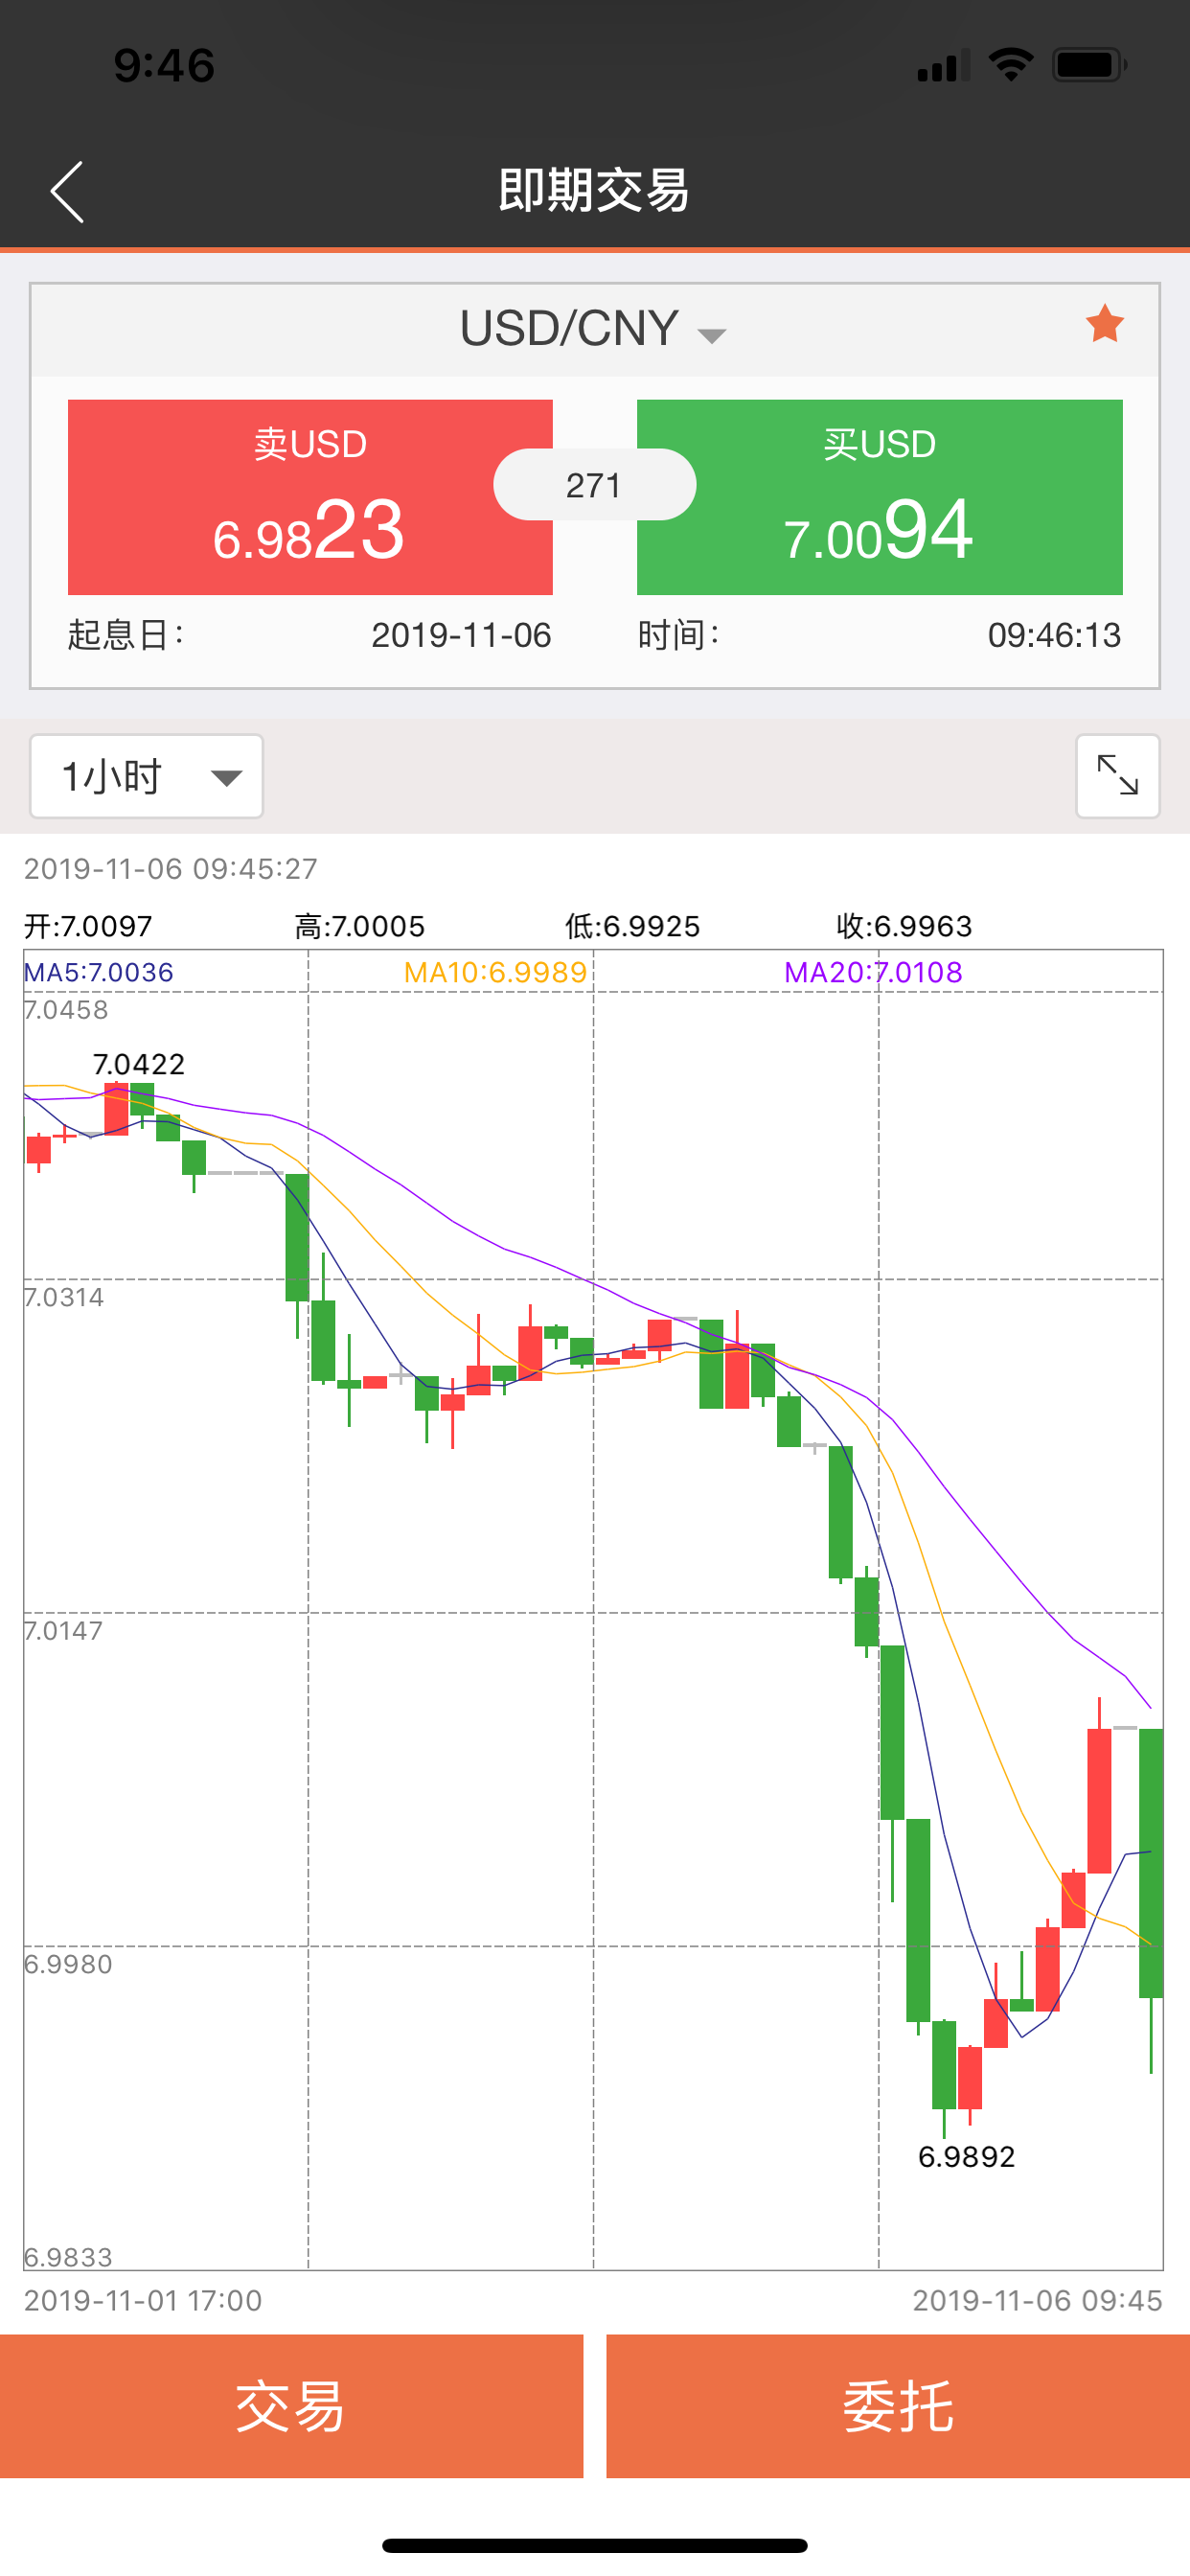Screen dimensions: 1190x2576
Task: Tap the chart timestamp 2019-11-06 09:45:27
Action: (x=171, y=869)
